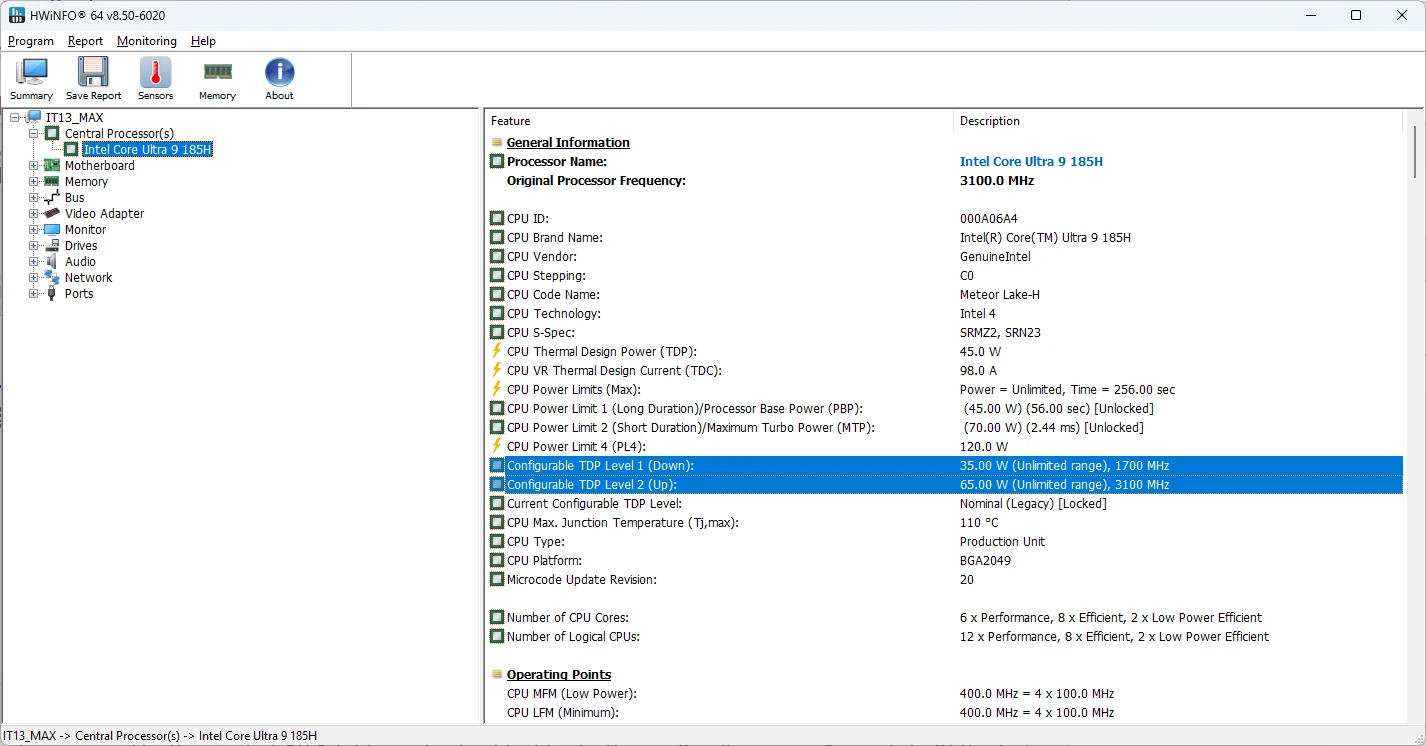This screenshot has width=1426, height=746.
Task: Click the HWiNFO app icon in title bar
Action: [17, 15]
